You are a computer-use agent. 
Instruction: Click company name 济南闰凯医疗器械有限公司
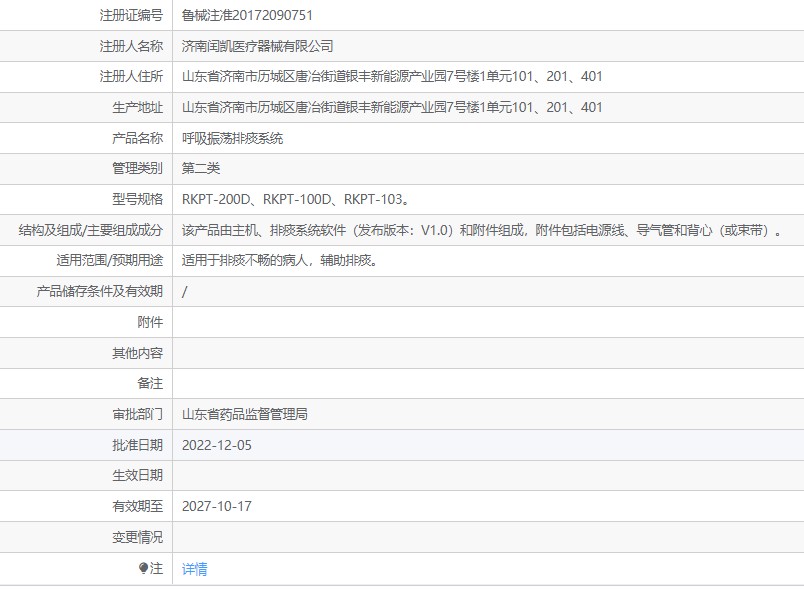[x=257, y=46]
